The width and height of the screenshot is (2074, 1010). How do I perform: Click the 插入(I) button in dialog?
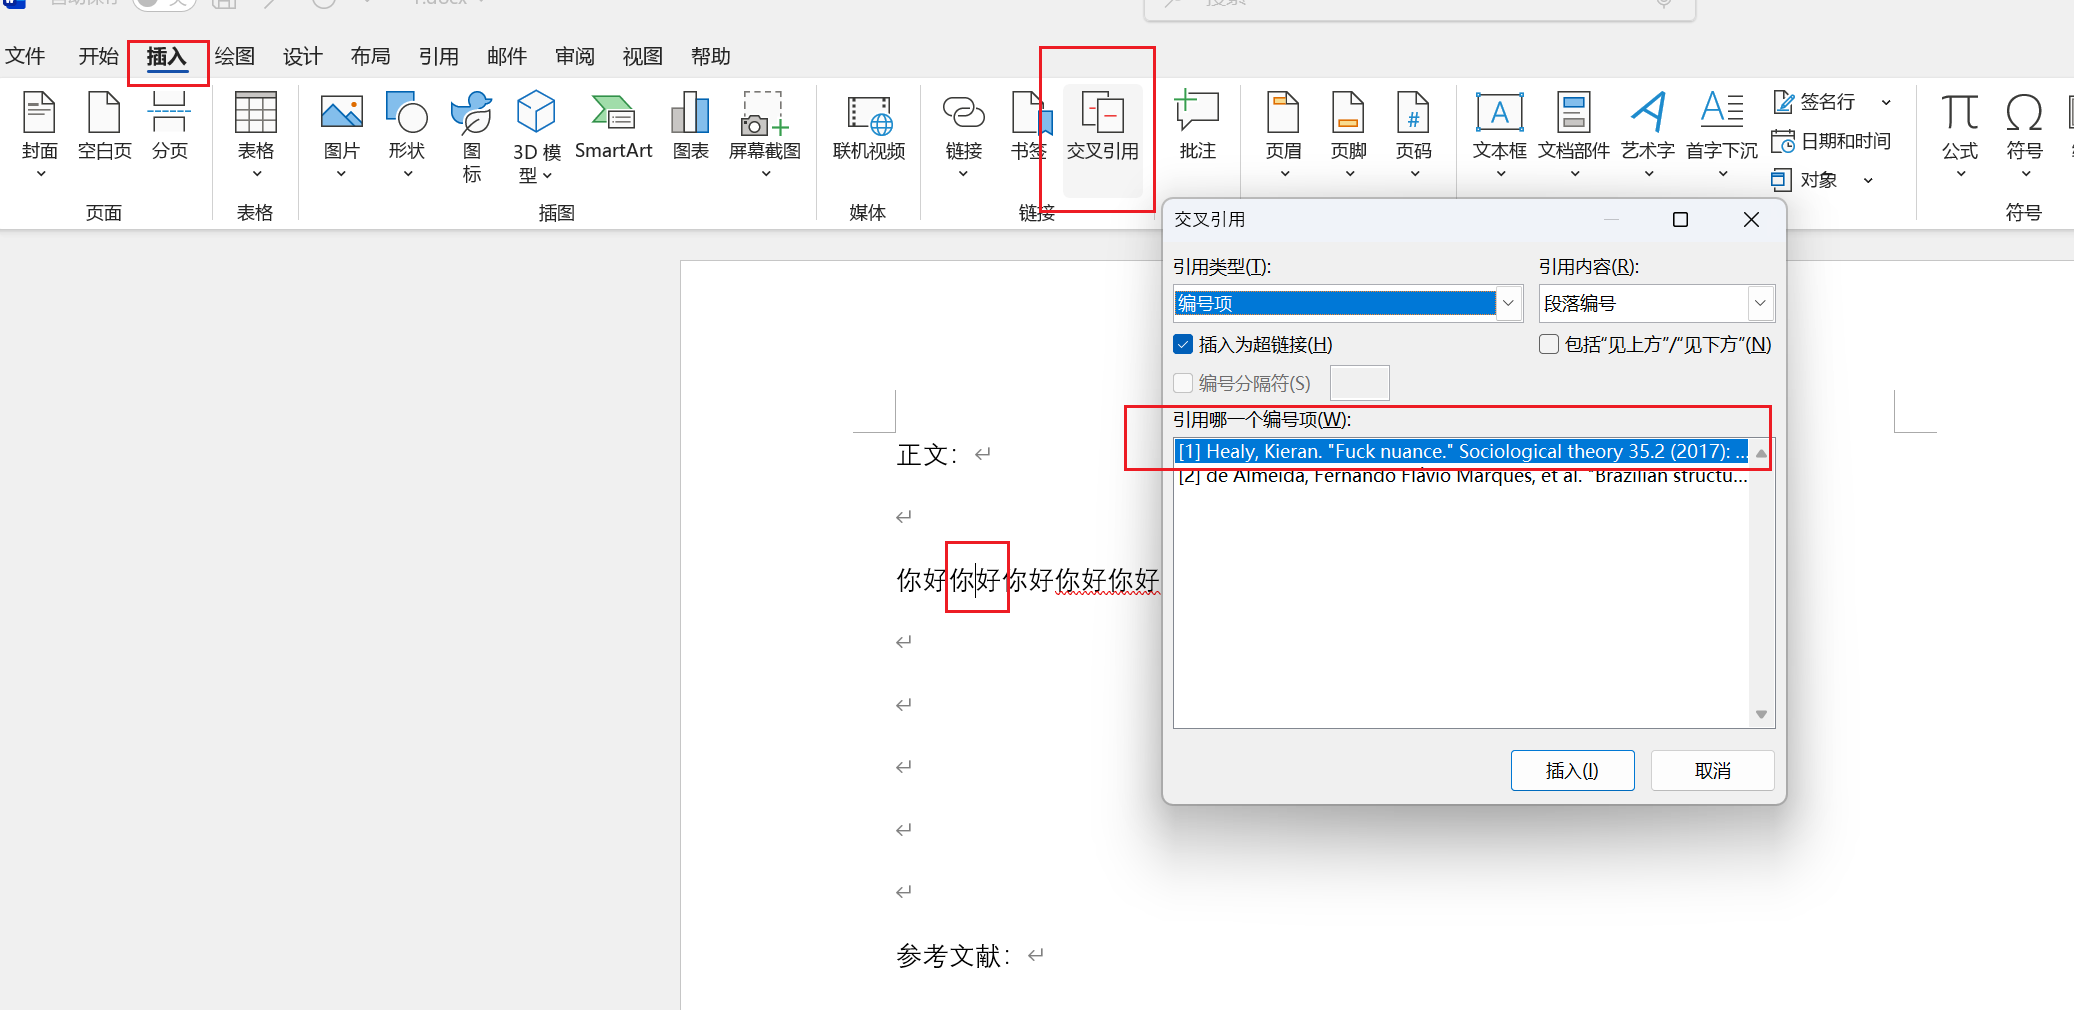click(x=1572, y=771)
